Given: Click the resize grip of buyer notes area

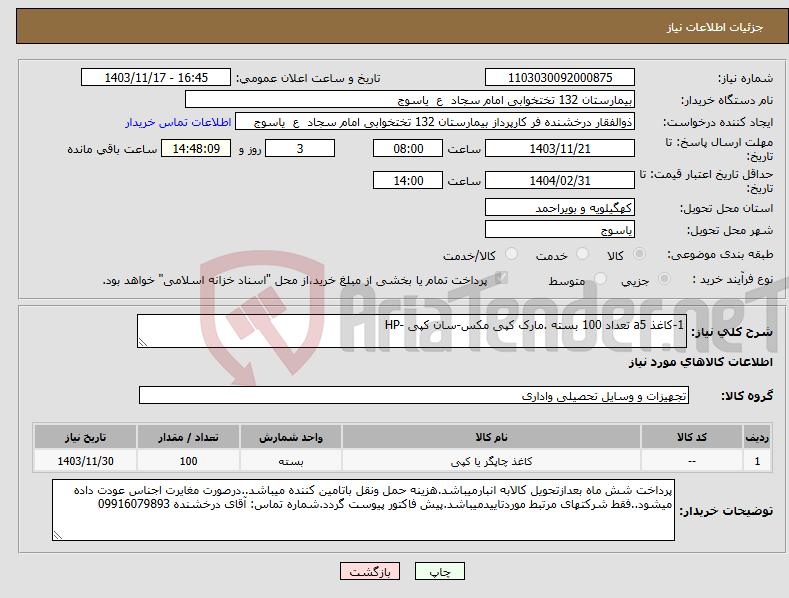Looking at the screenshot, I should [x=58, y=535].
